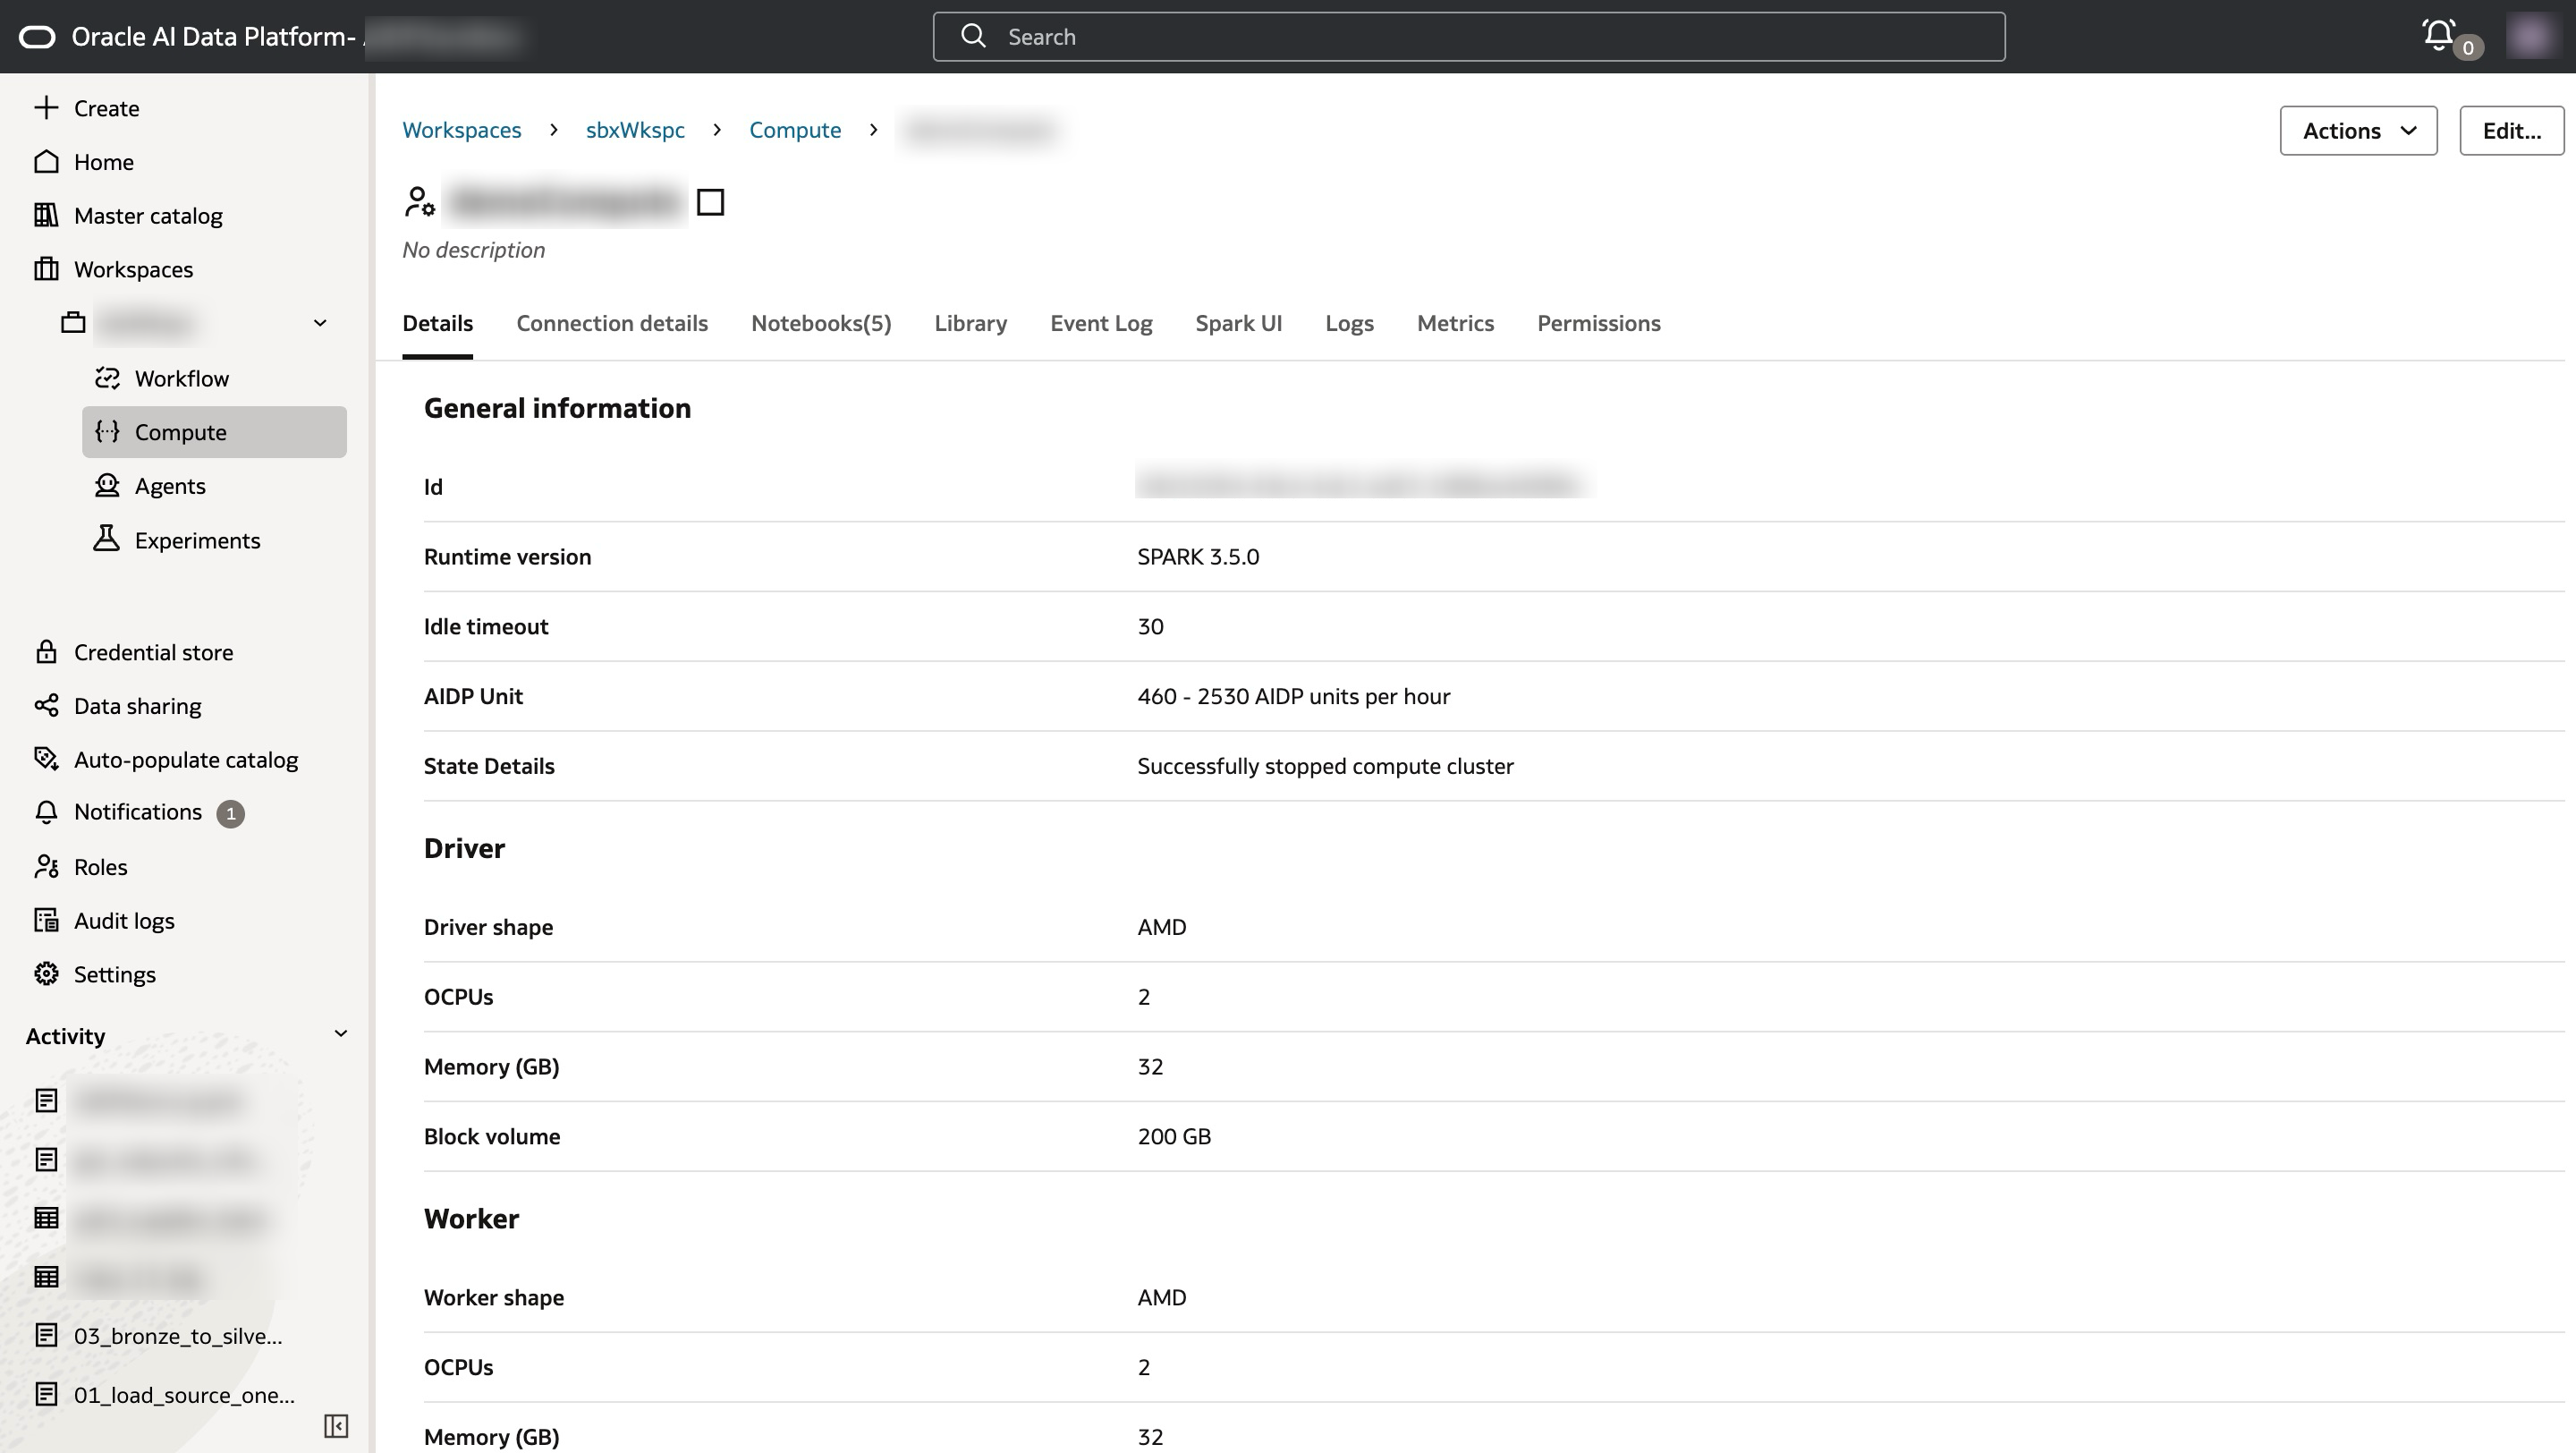Open the Permissions tab
Viewport: 2576px width, 1453px height.
tap(1598, 324)
